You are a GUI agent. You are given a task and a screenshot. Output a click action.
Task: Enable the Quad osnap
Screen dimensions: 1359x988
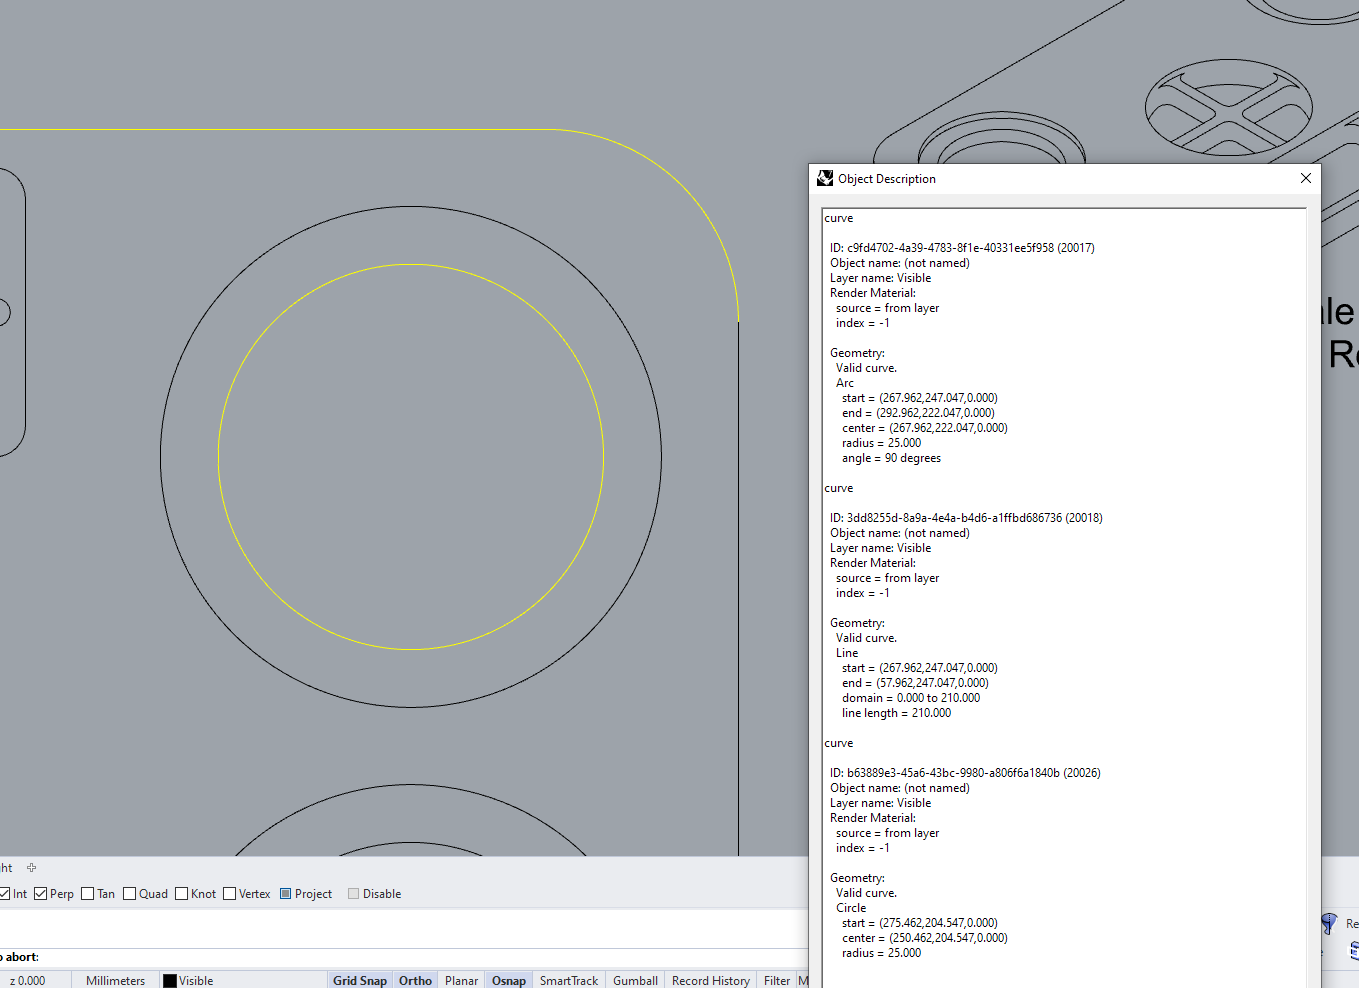click(x=129, y=893)
